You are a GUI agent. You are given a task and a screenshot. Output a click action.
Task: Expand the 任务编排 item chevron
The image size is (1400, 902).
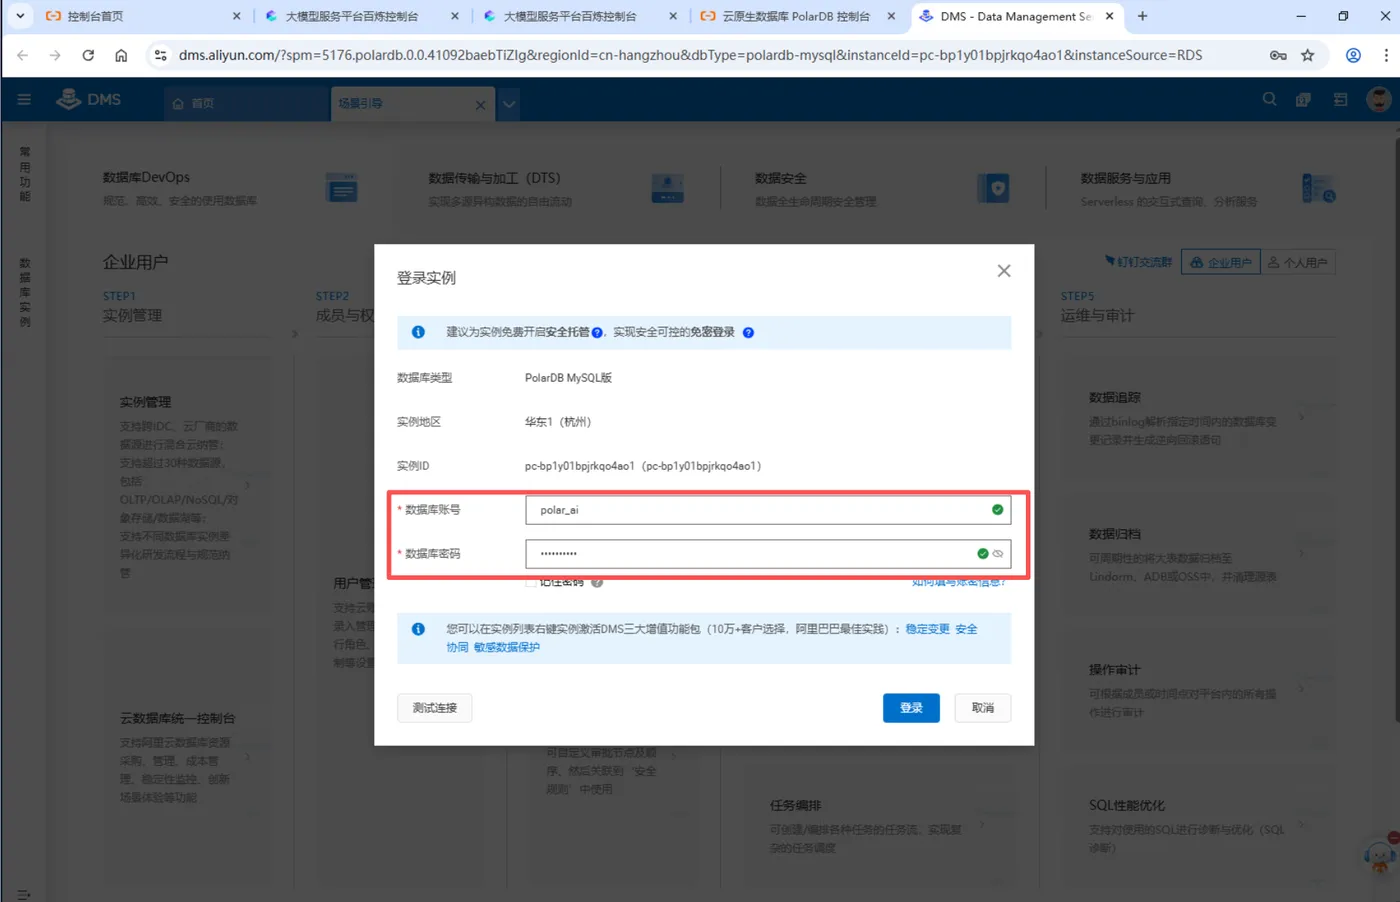point(982,824)
